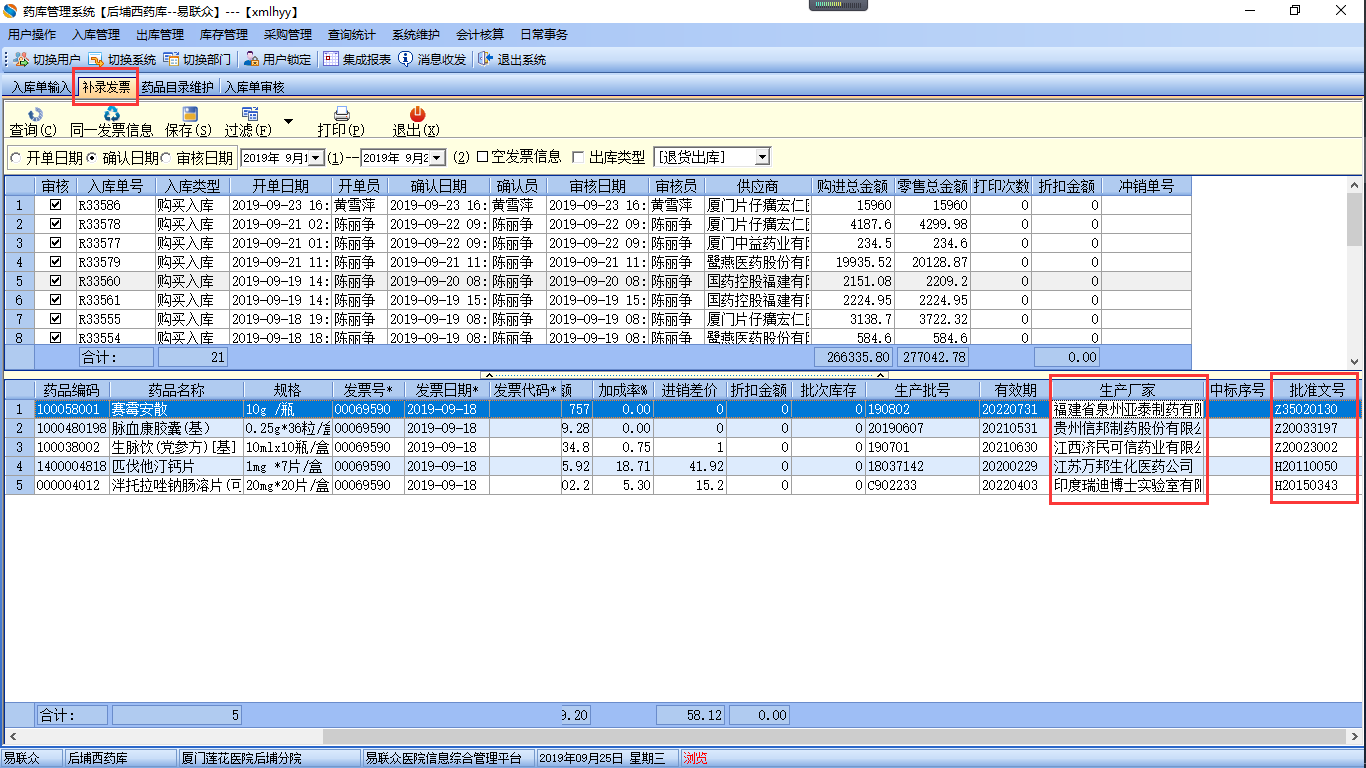This screenshot has width=1366, height=768.
Task: Enable the 空发票信息 checkbox
Action: (482, 157)
